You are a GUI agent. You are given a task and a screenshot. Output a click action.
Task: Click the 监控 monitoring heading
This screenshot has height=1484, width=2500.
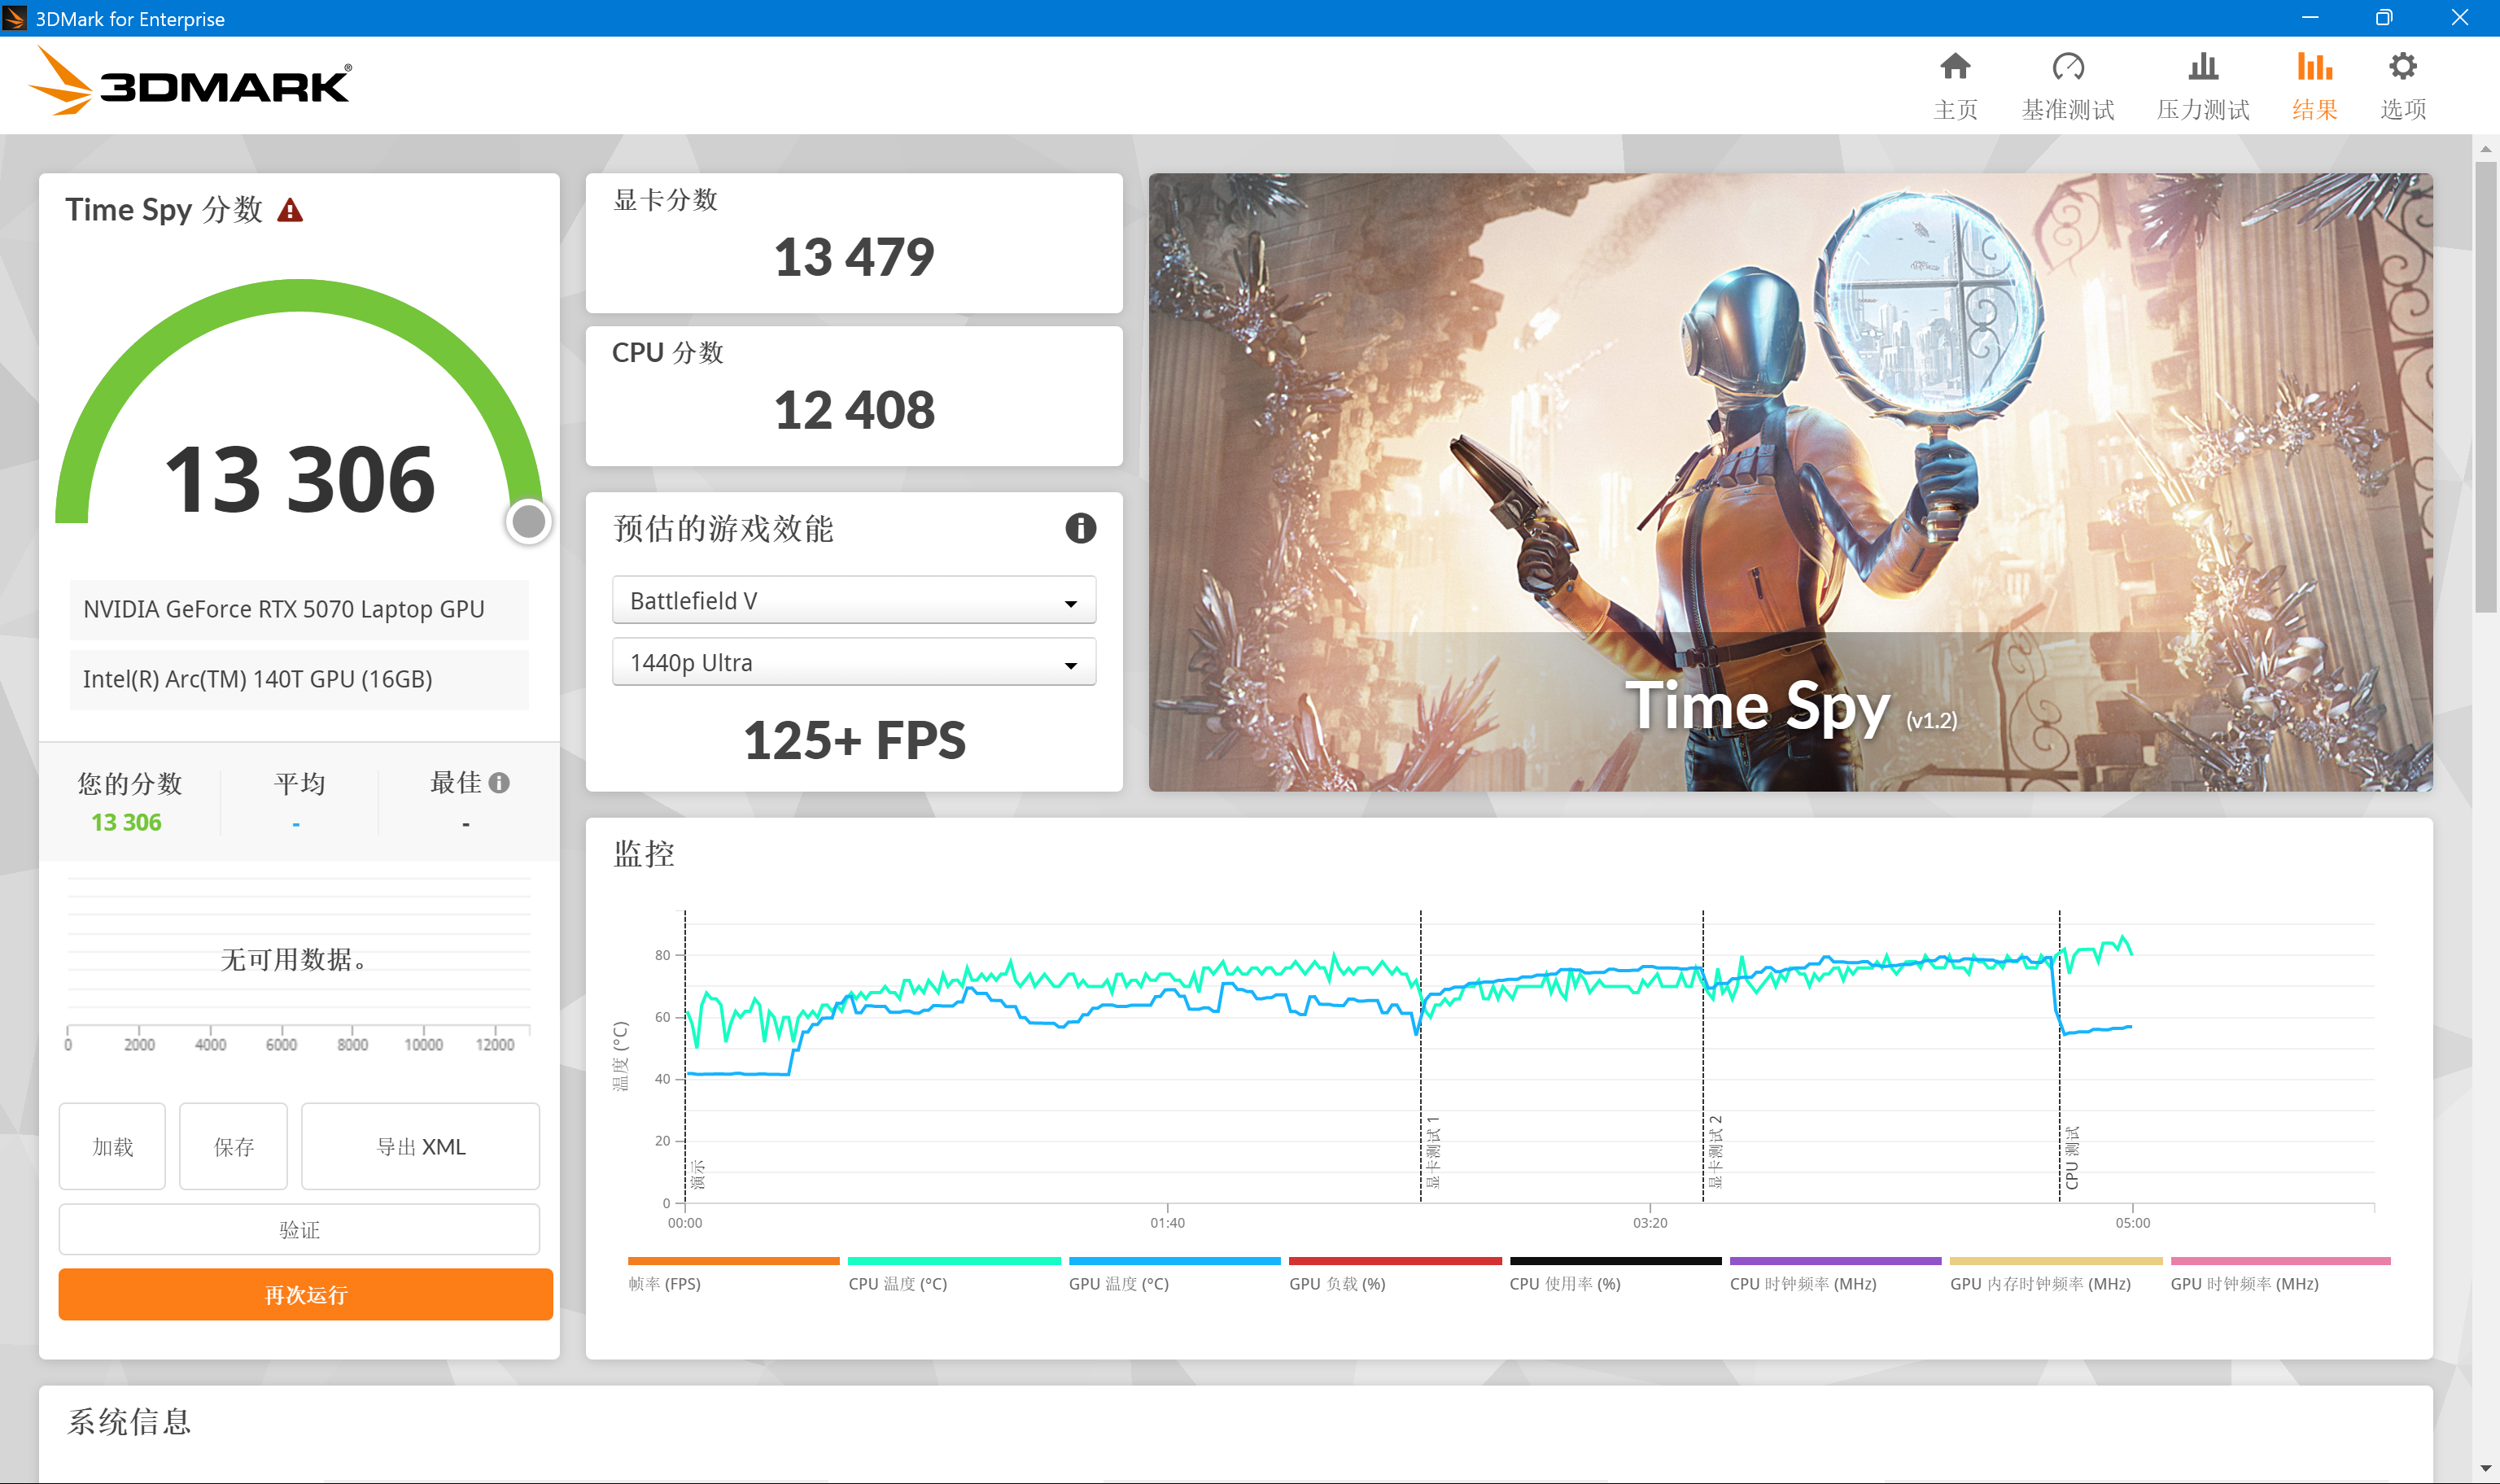[x=643, y=854]
